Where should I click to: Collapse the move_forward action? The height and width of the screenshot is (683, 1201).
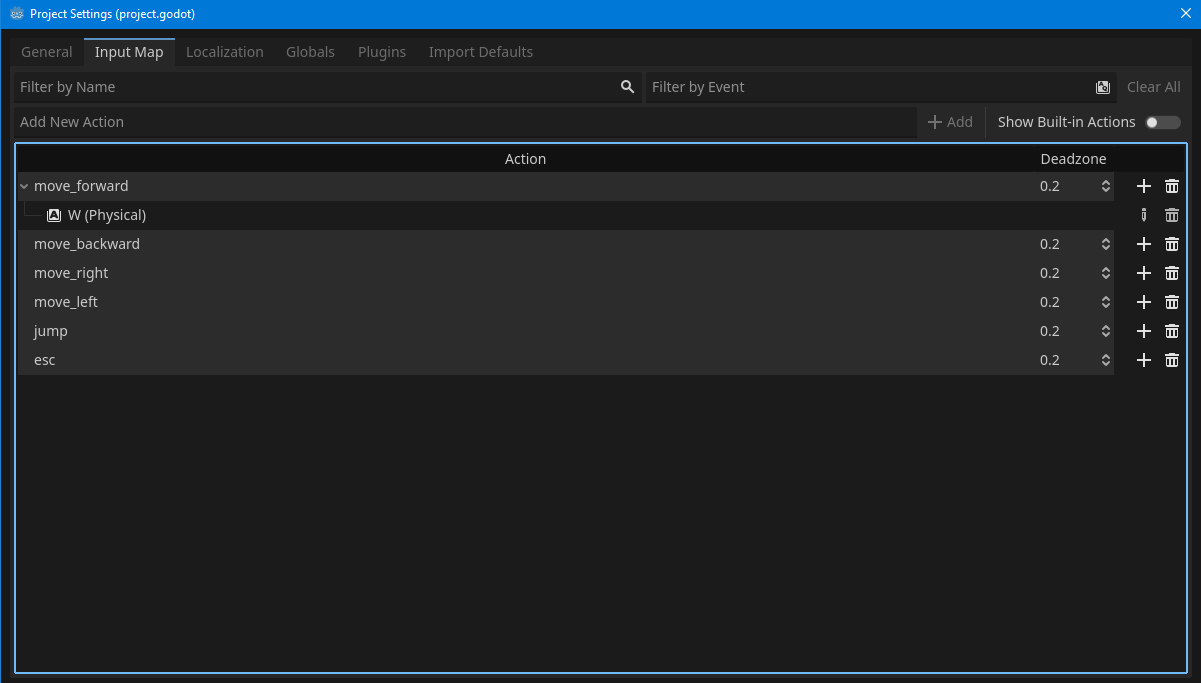pos(24,186)
